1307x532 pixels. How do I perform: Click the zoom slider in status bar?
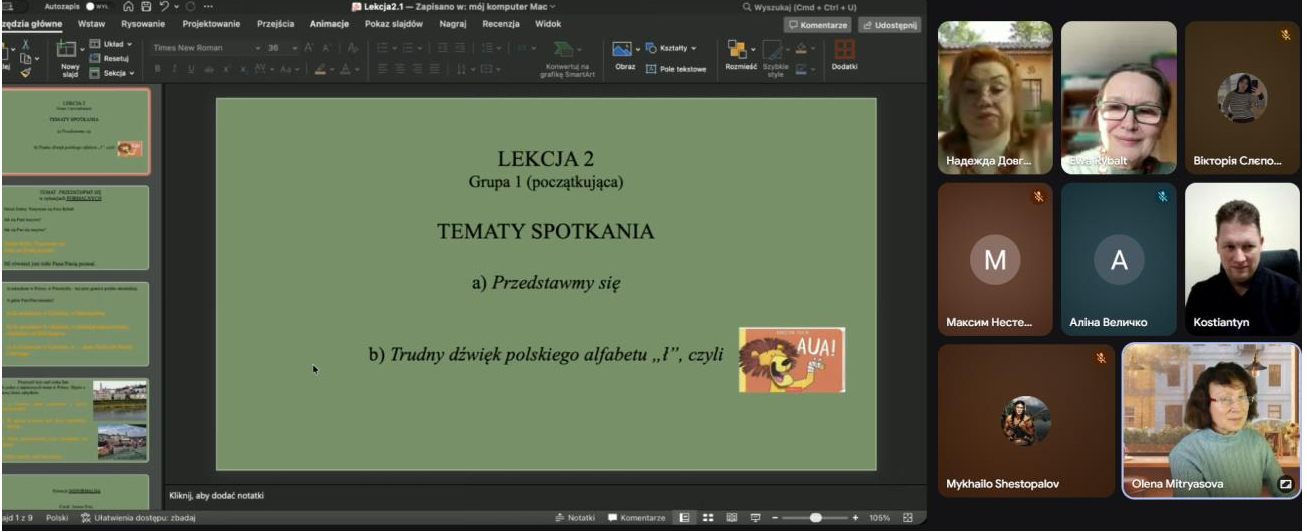click(x=816, y=518)
